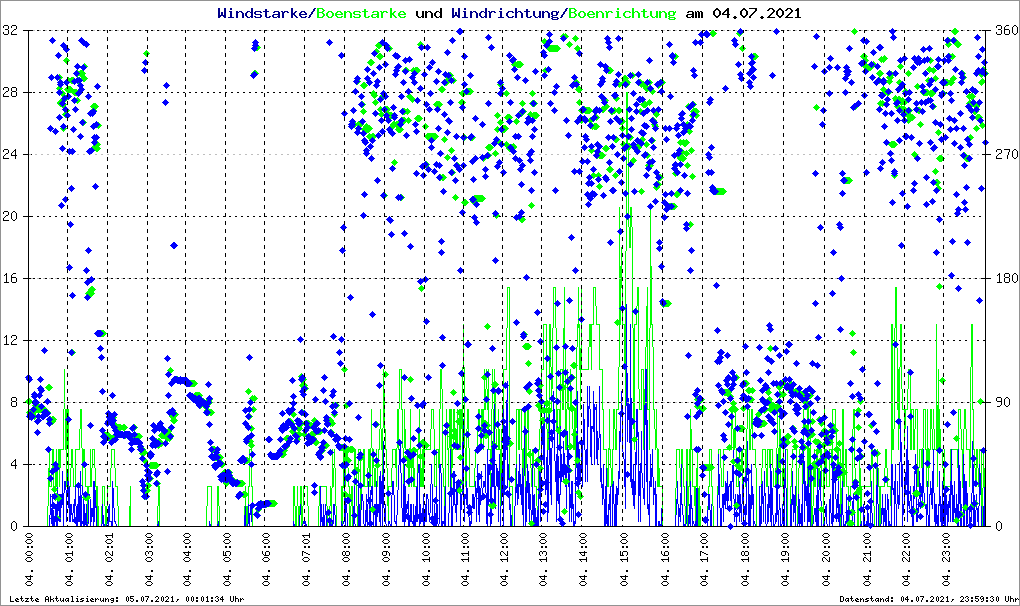Click the time axis label '04. 11:00'
The image size is (1020, 606).
(x=464, y=559)
